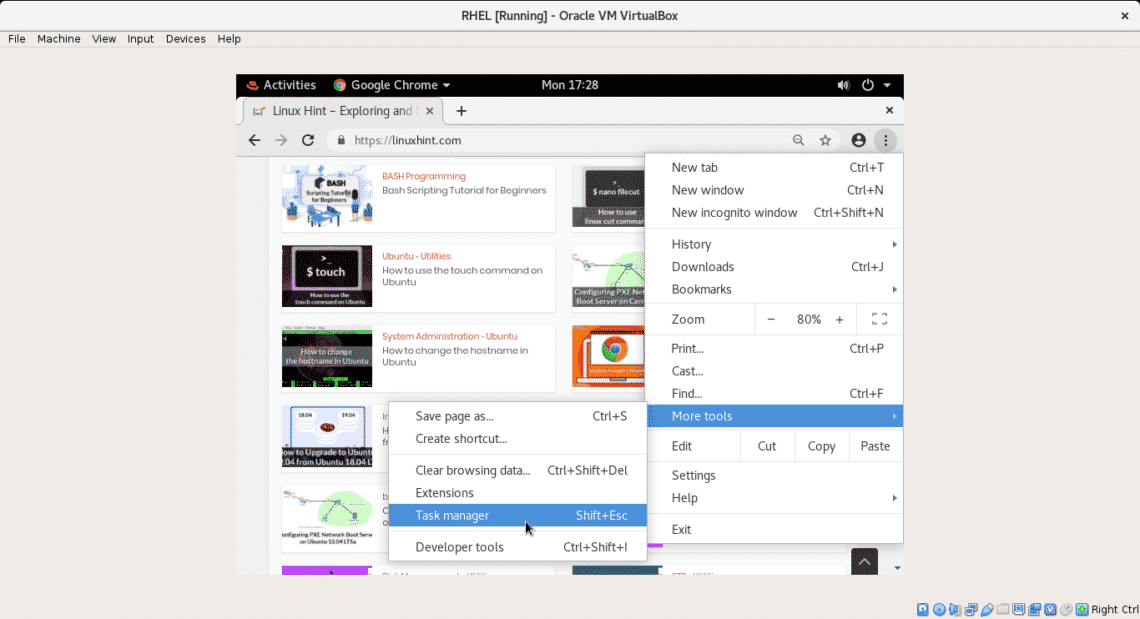This screenshot has width=1140, height=619.
Task: Click the GNOME power icon
Action: [x=867, y=85]
